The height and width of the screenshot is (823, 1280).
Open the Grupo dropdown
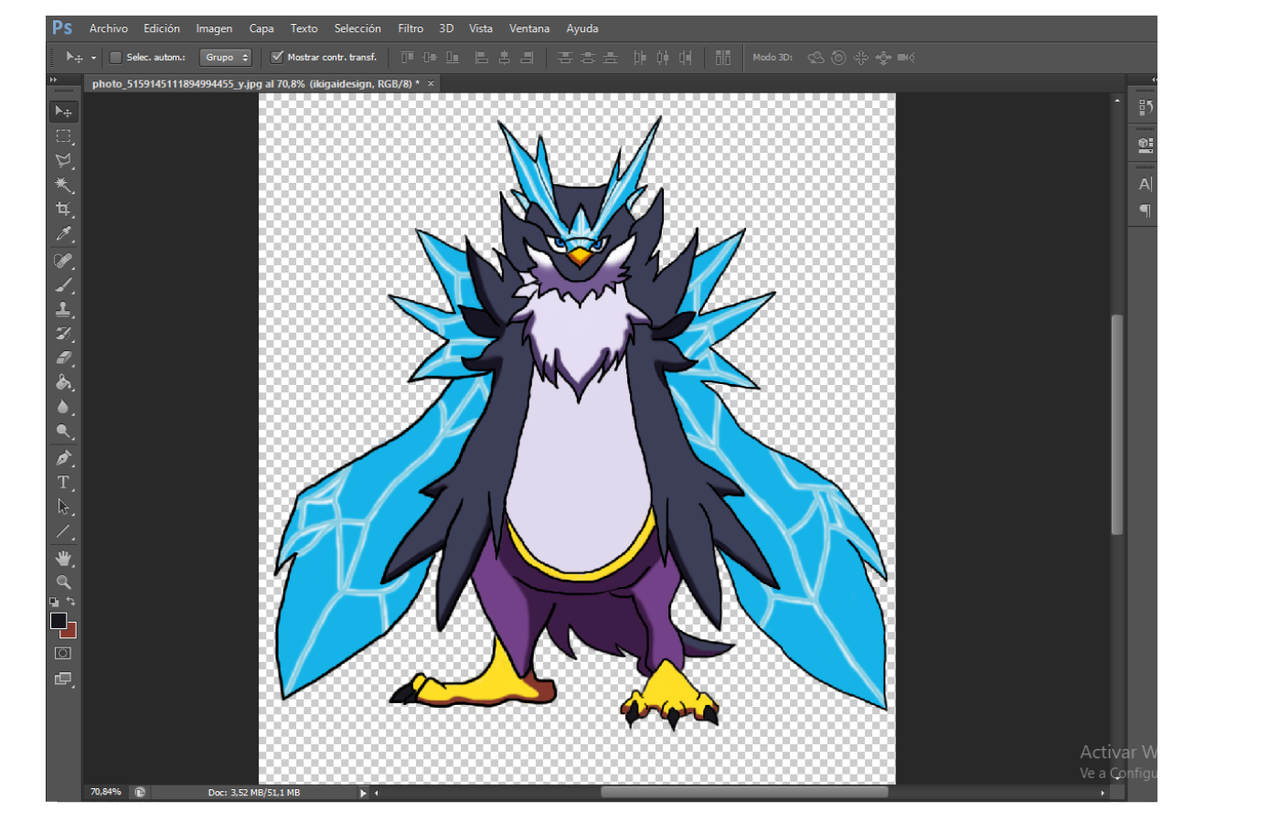click(225, 57)
